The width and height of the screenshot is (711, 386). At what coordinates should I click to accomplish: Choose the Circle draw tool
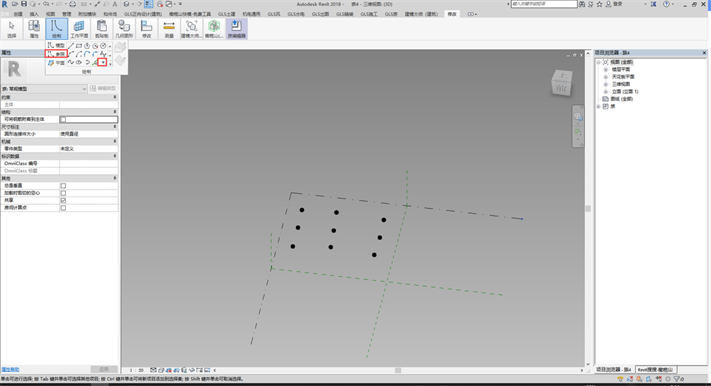click(x=103, y=46)
